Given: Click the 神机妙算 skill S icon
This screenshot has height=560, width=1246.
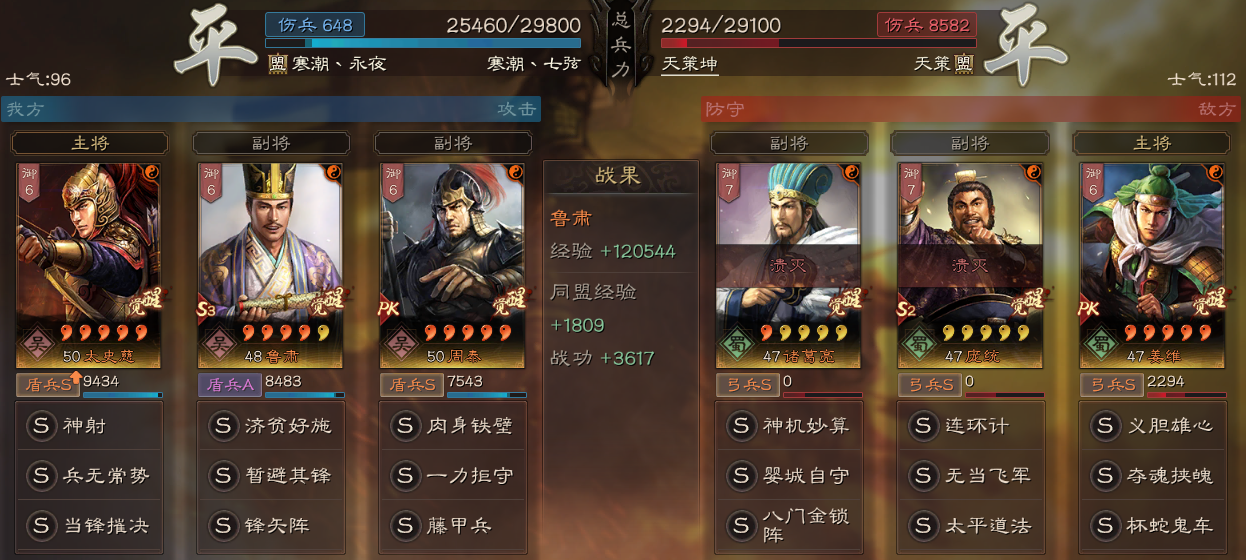Looking at the screenshot, I should [x=741, y=426].
